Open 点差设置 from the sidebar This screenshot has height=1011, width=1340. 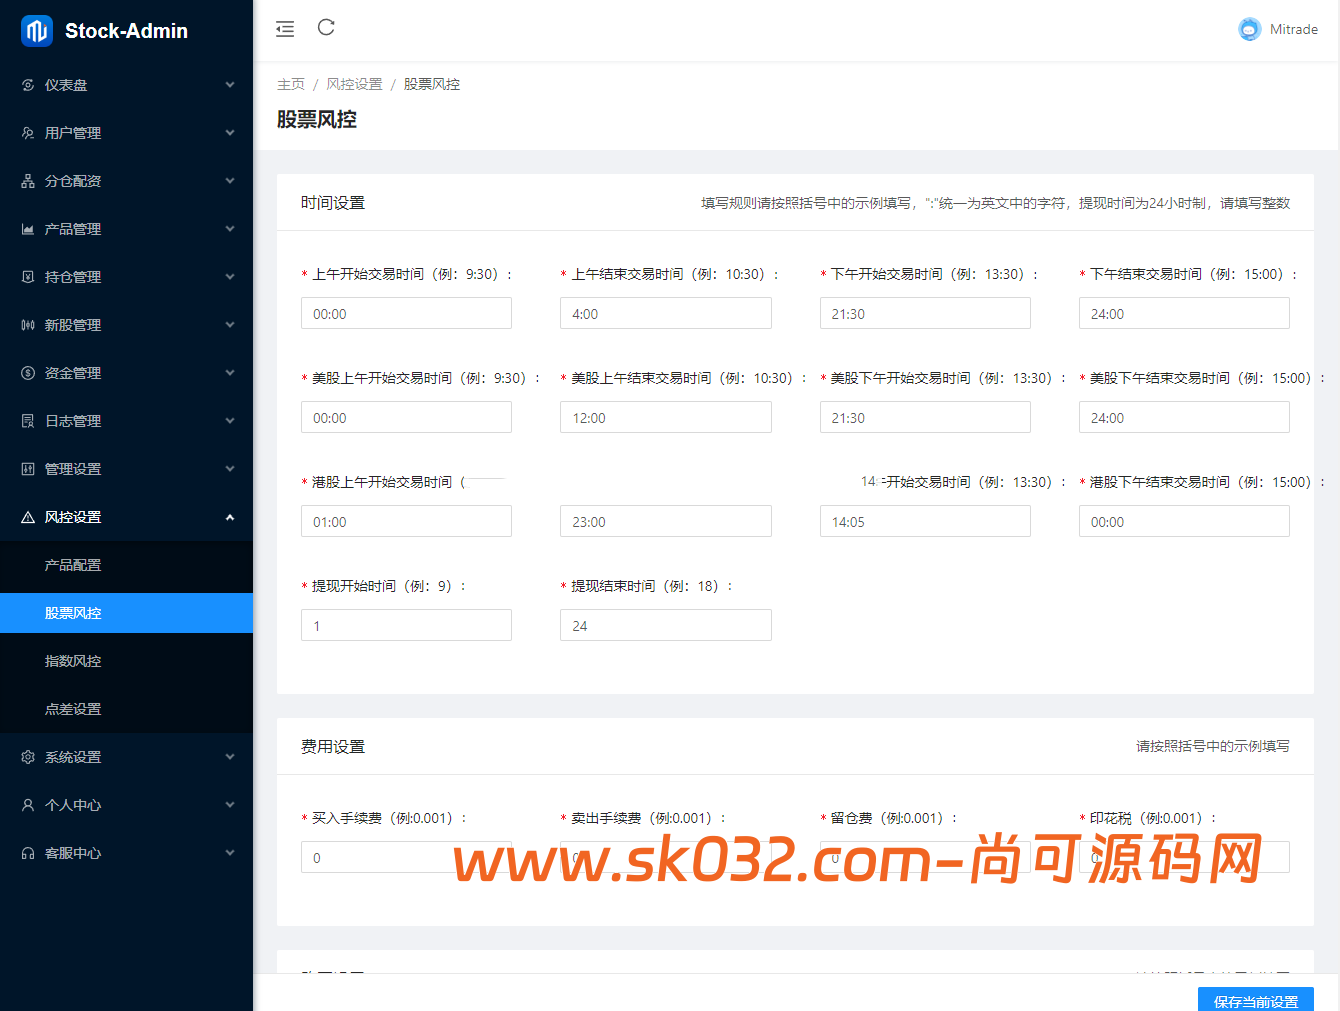pos(74,709)
